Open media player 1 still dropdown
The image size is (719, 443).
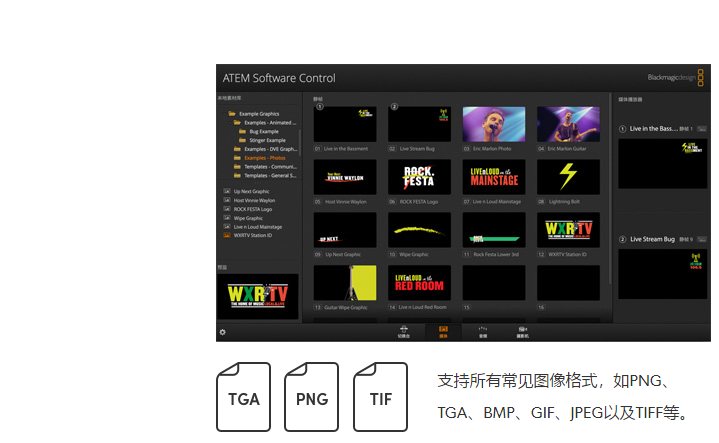pos(702,129)
